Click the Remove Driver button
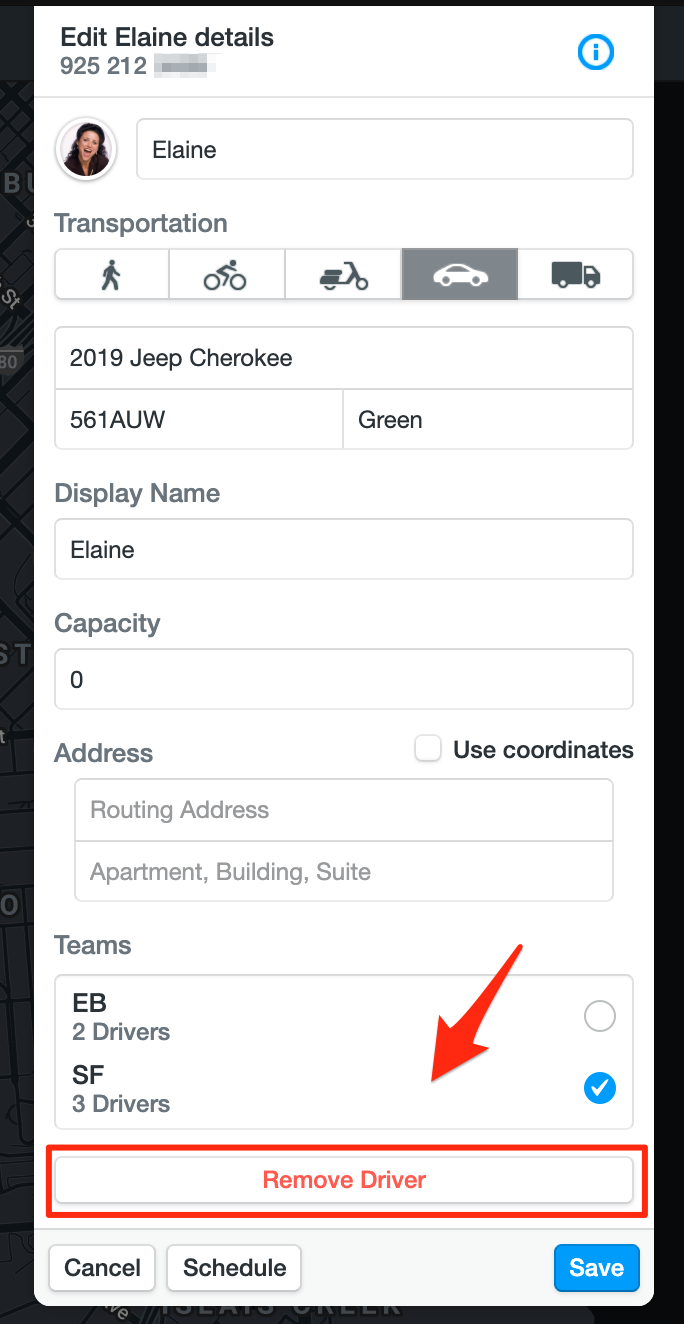Screen dimensions: 684x1324 pyautogui.click(x=344, y=1180)
